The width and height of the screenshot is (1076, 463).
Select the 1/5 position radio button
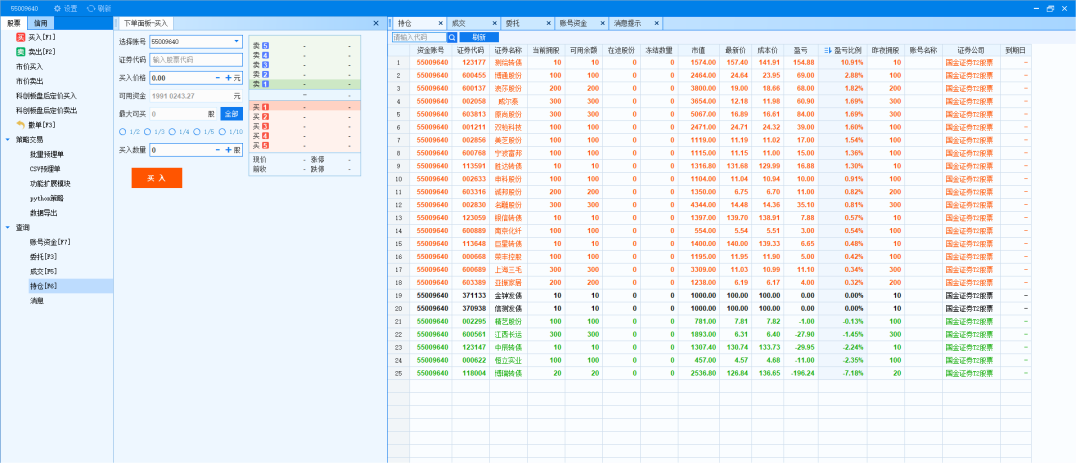click(x=196, y=132)
